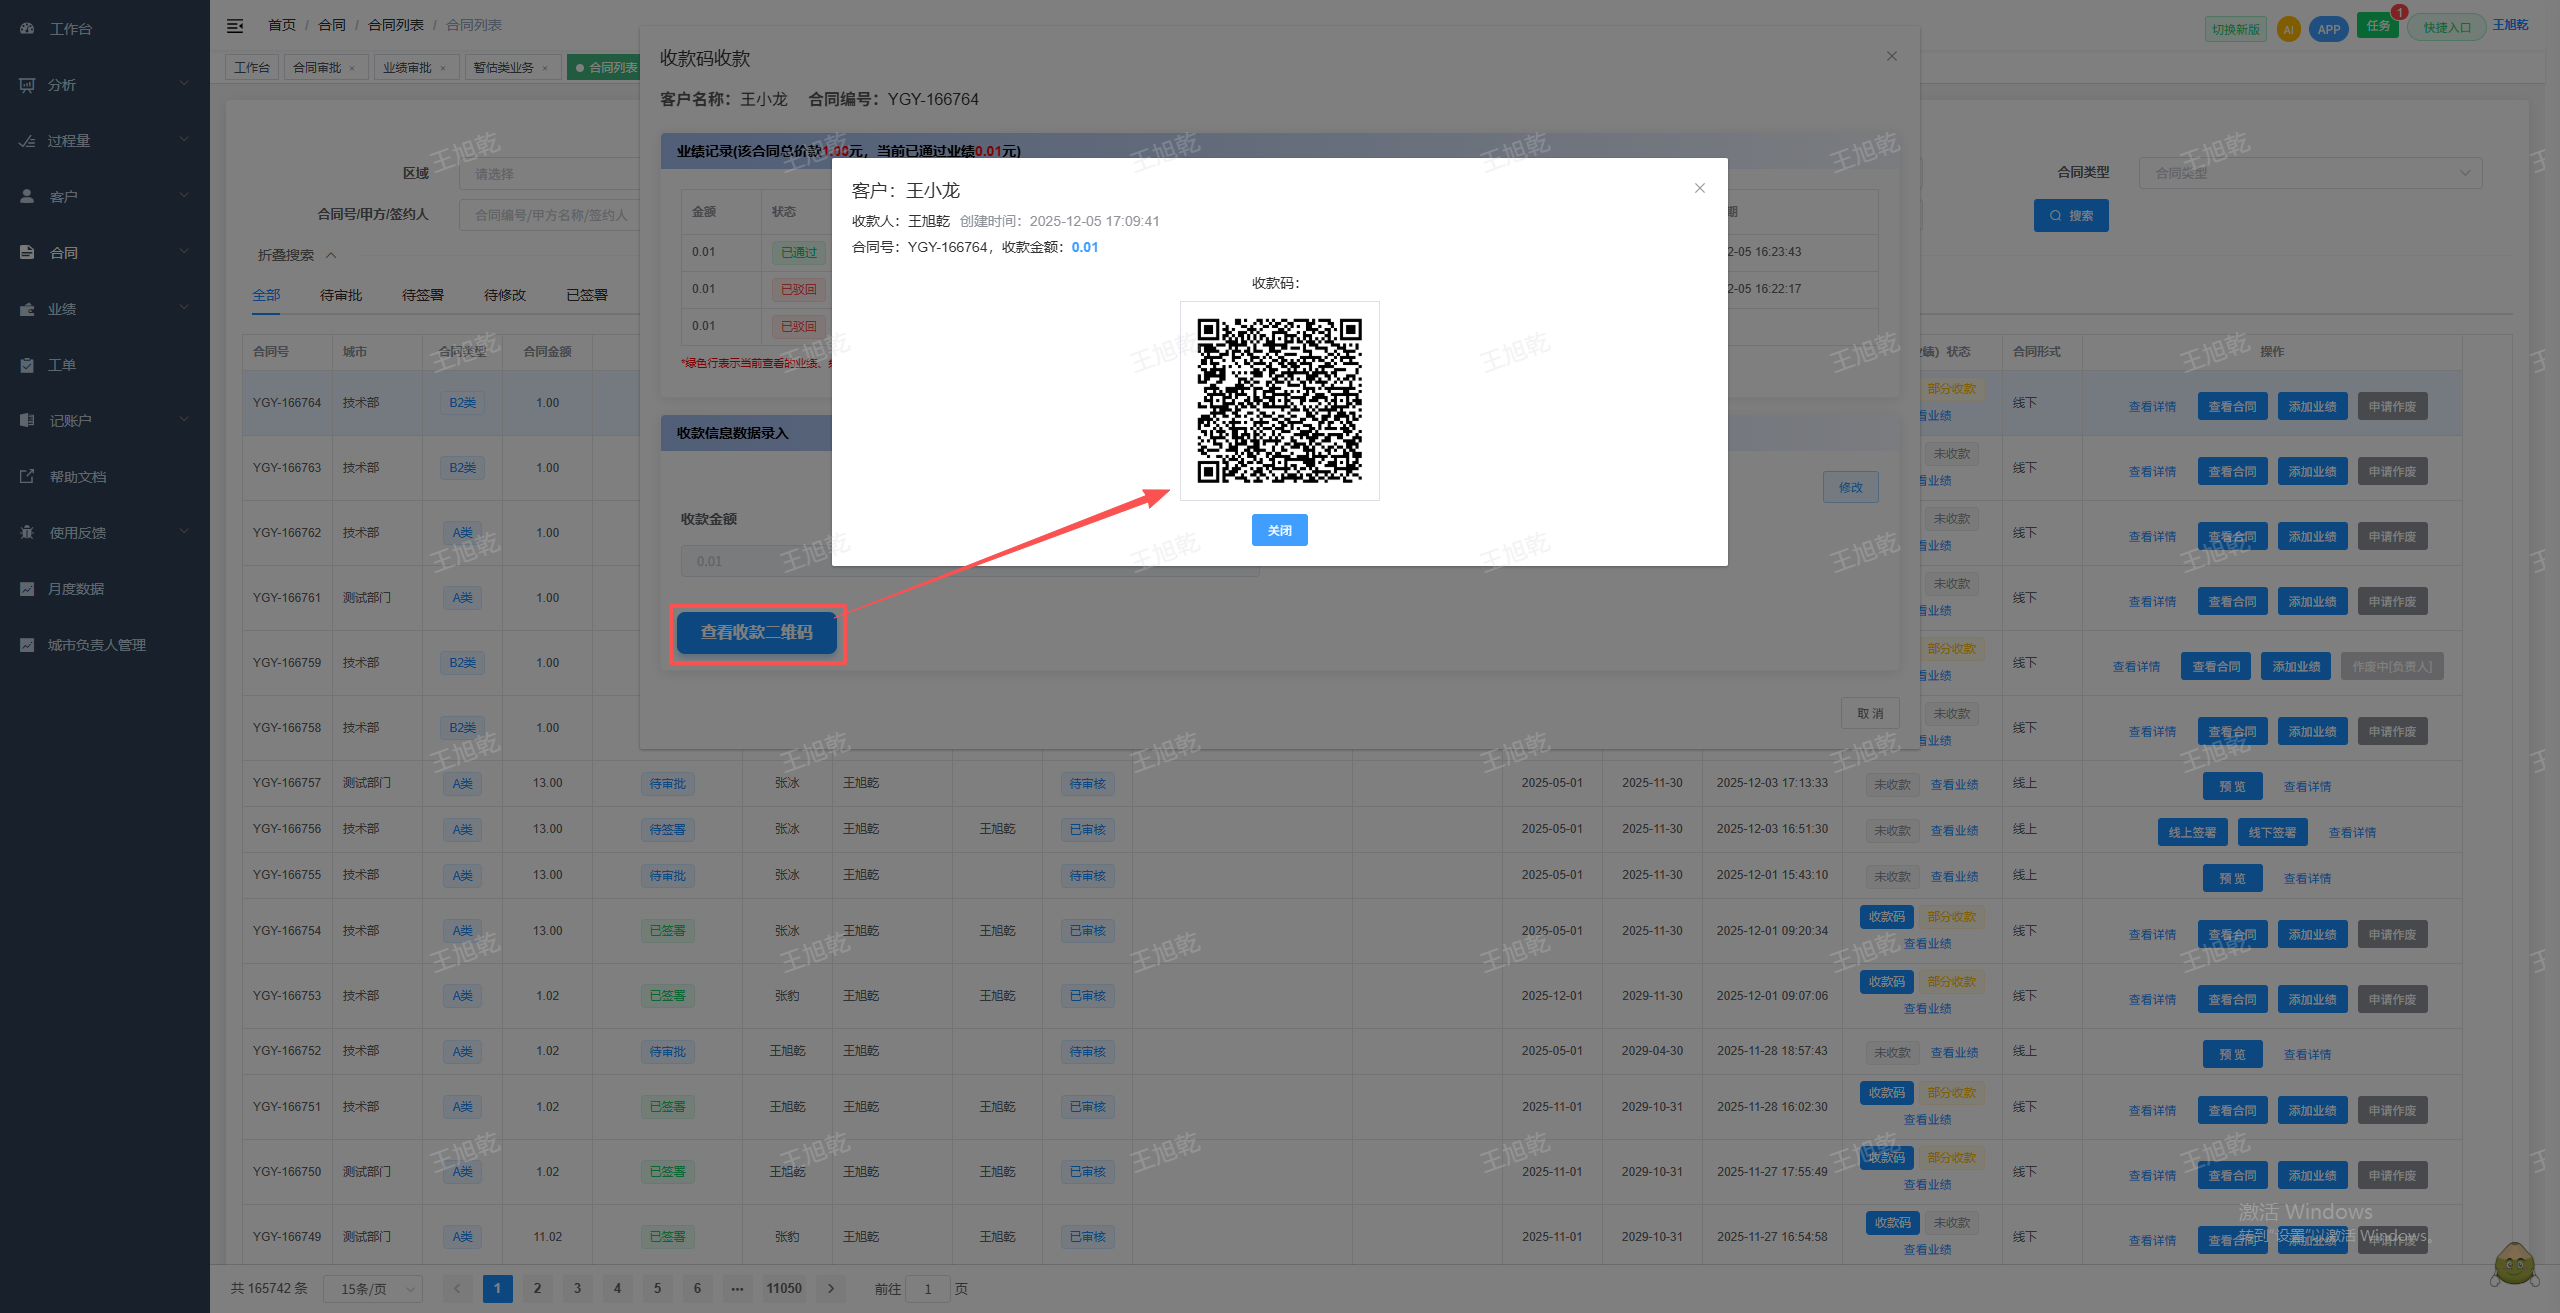The image size is (2560, 1313).
Task: Select the 待修改 filter tab
Action: 505,295
